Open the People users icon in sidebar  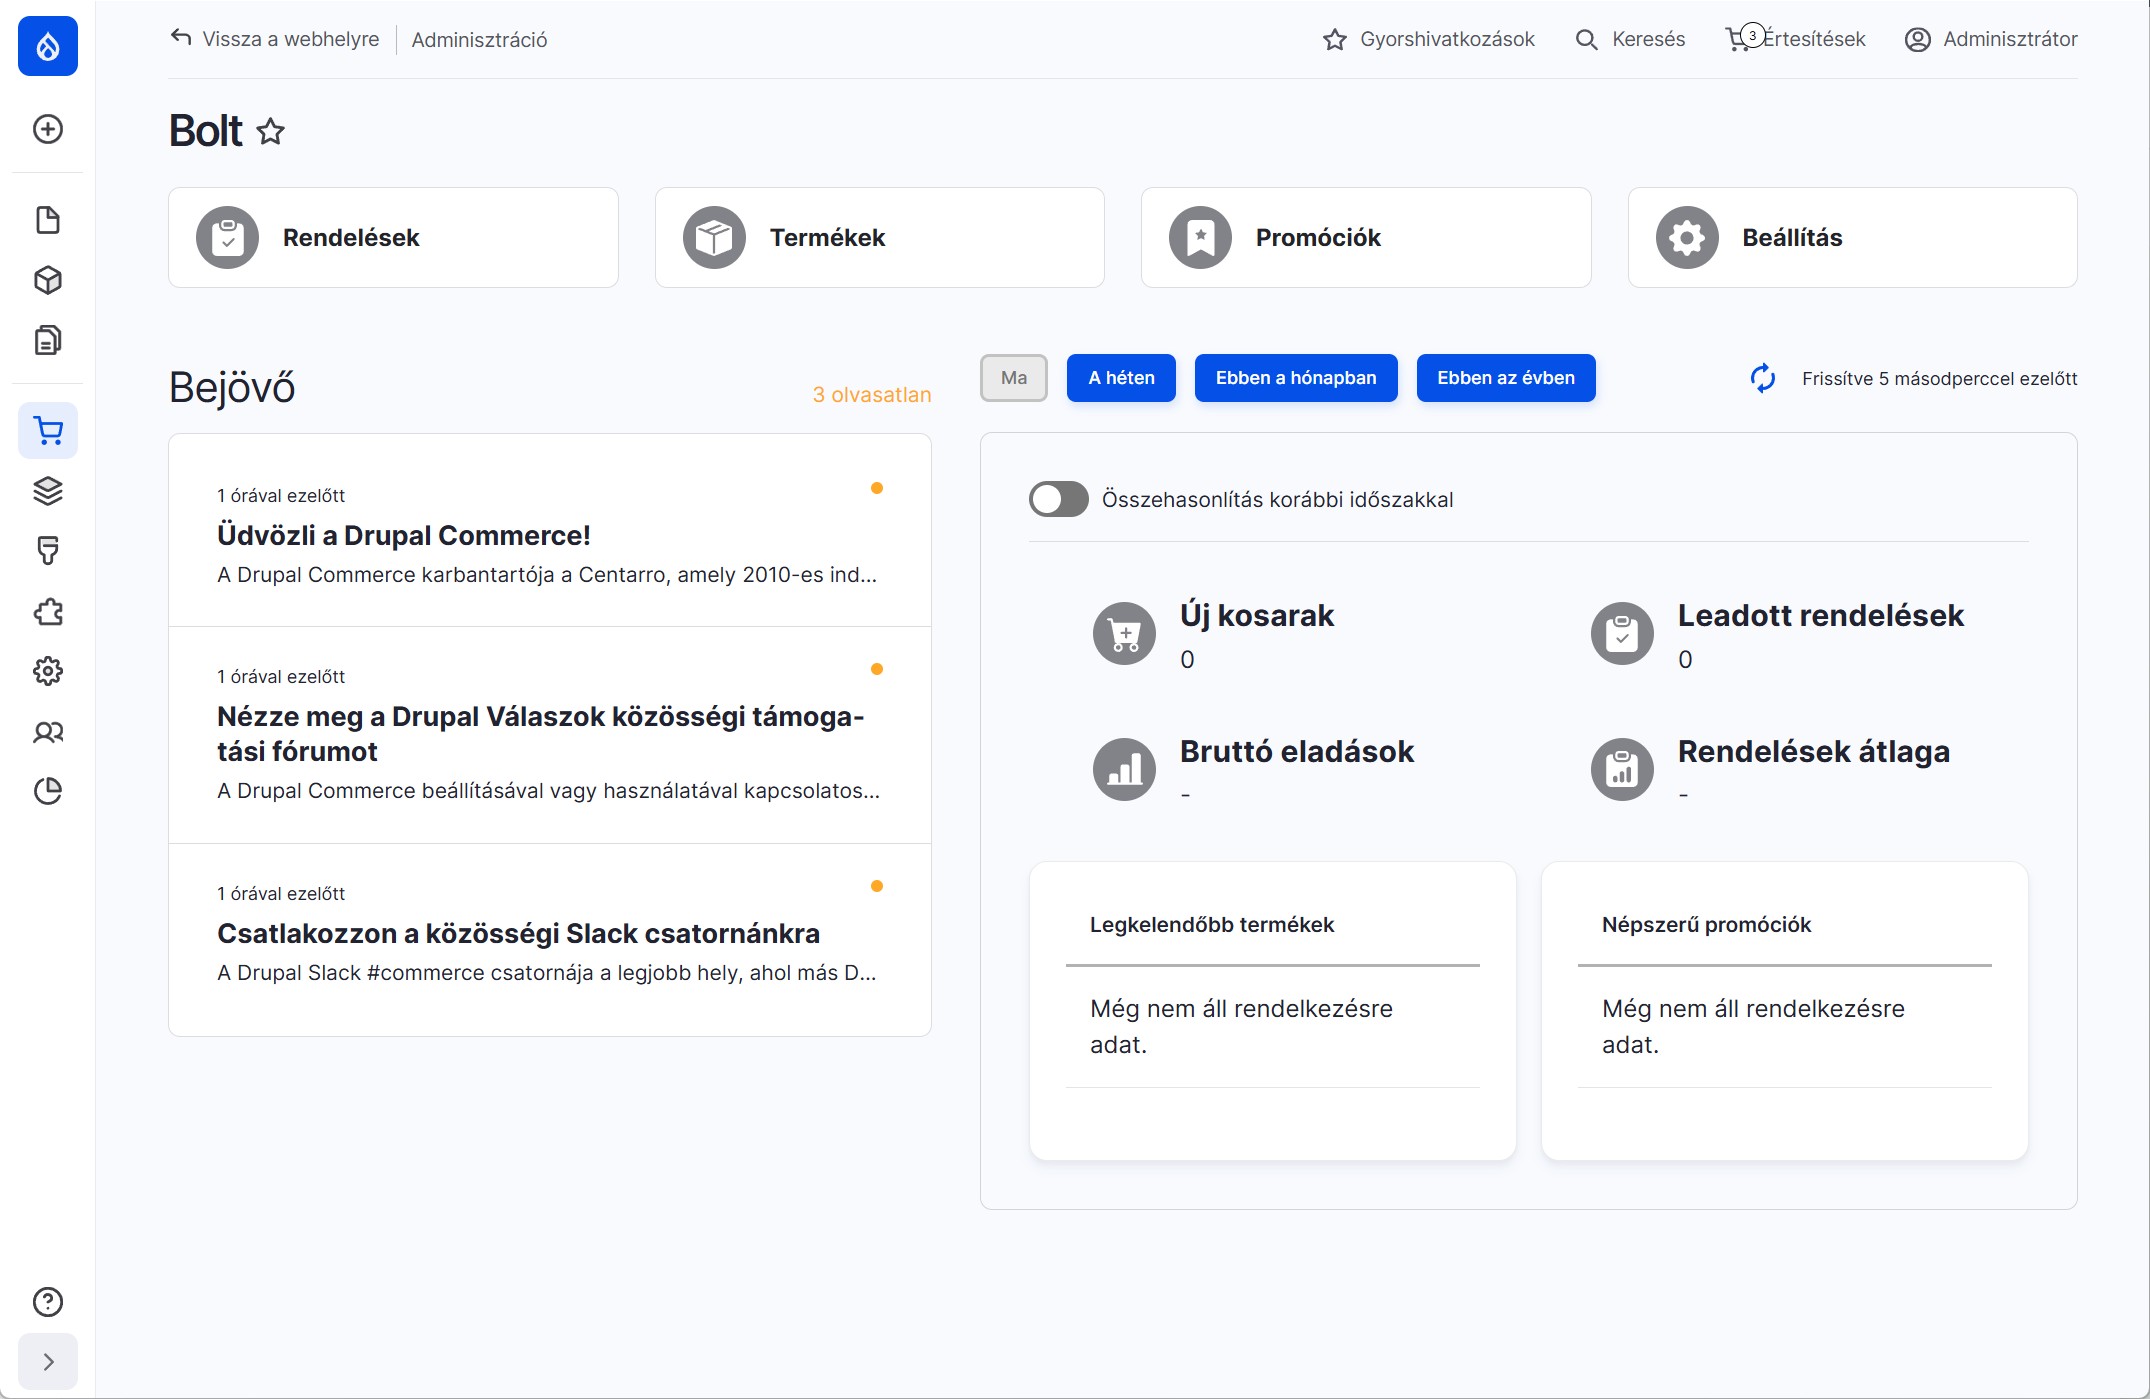click(x=48, y=732)
